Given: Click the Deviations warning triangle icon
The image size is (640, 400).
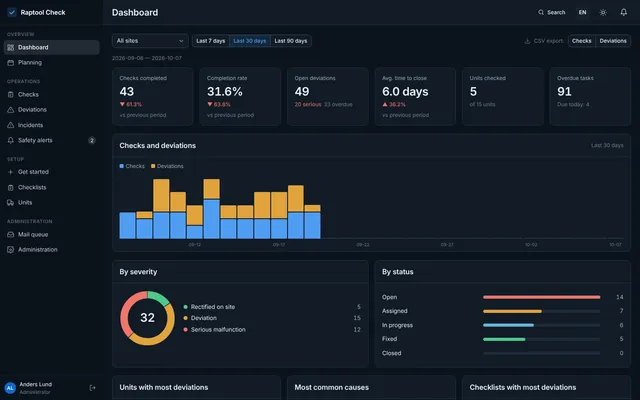Looking at the screenshot, I should (x=11, y=110).
